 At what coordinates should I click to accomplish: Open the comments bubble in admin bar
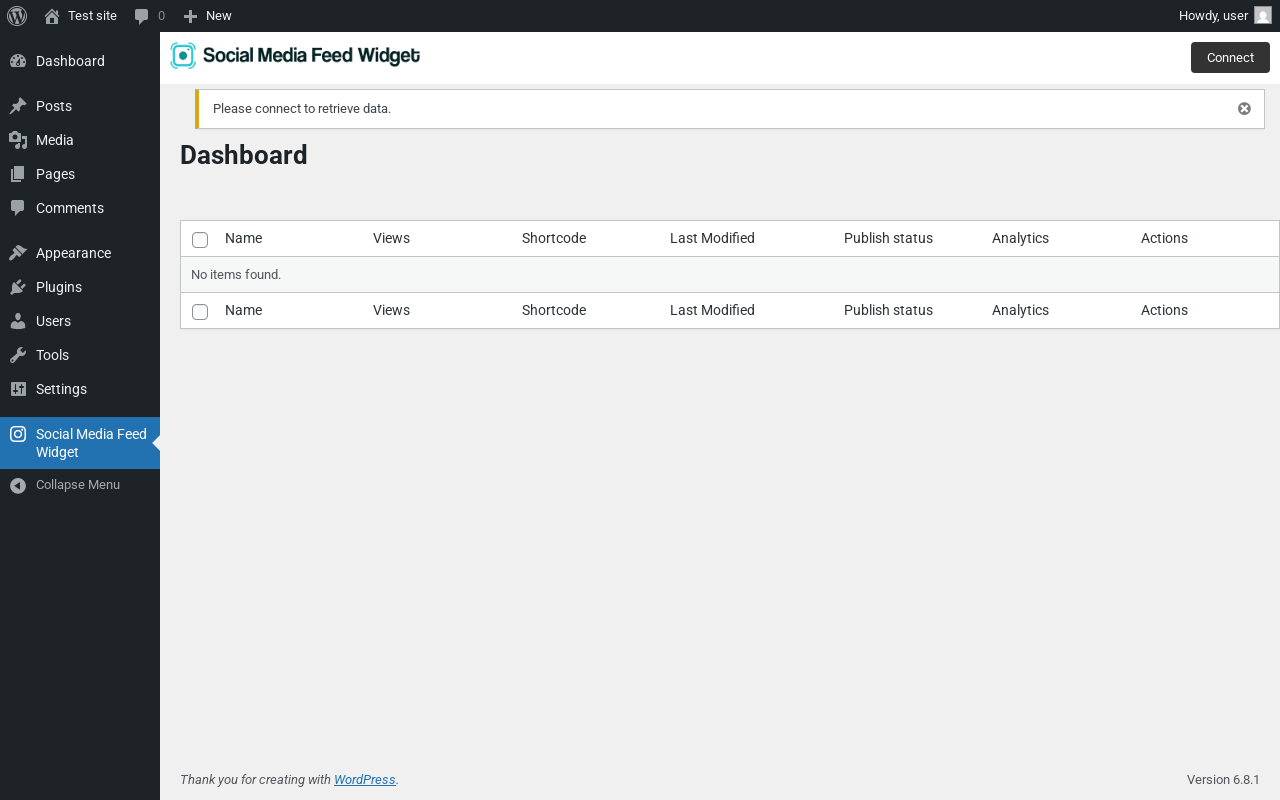[142, 16]
